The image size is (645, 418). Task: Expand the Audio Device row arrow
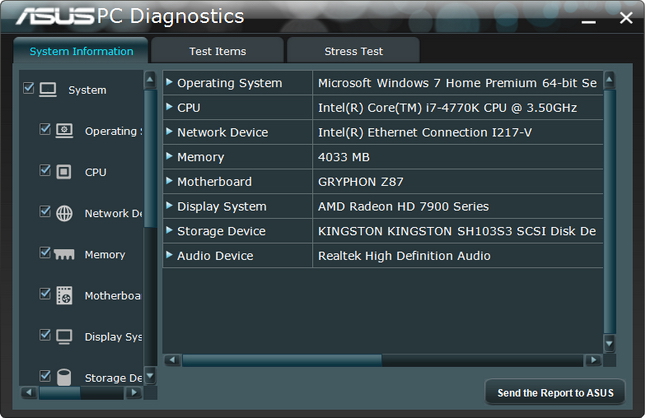coord(169,255)
